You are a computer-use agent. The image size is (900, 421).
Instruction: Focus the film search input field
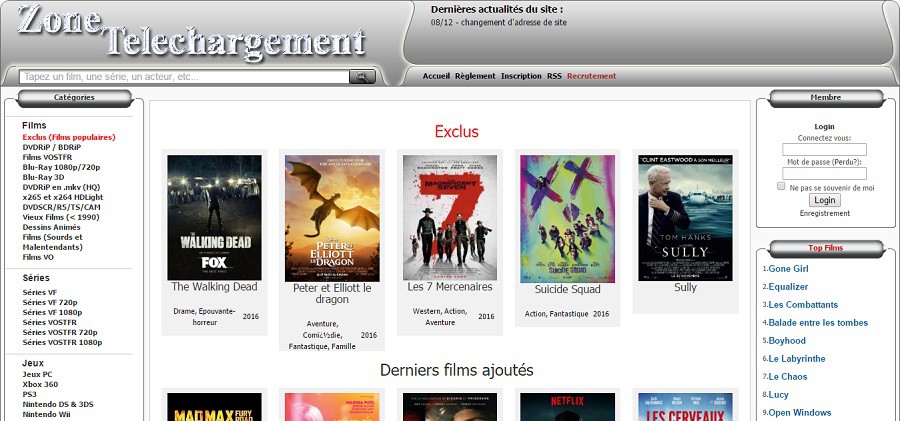[x=184, y=76]
